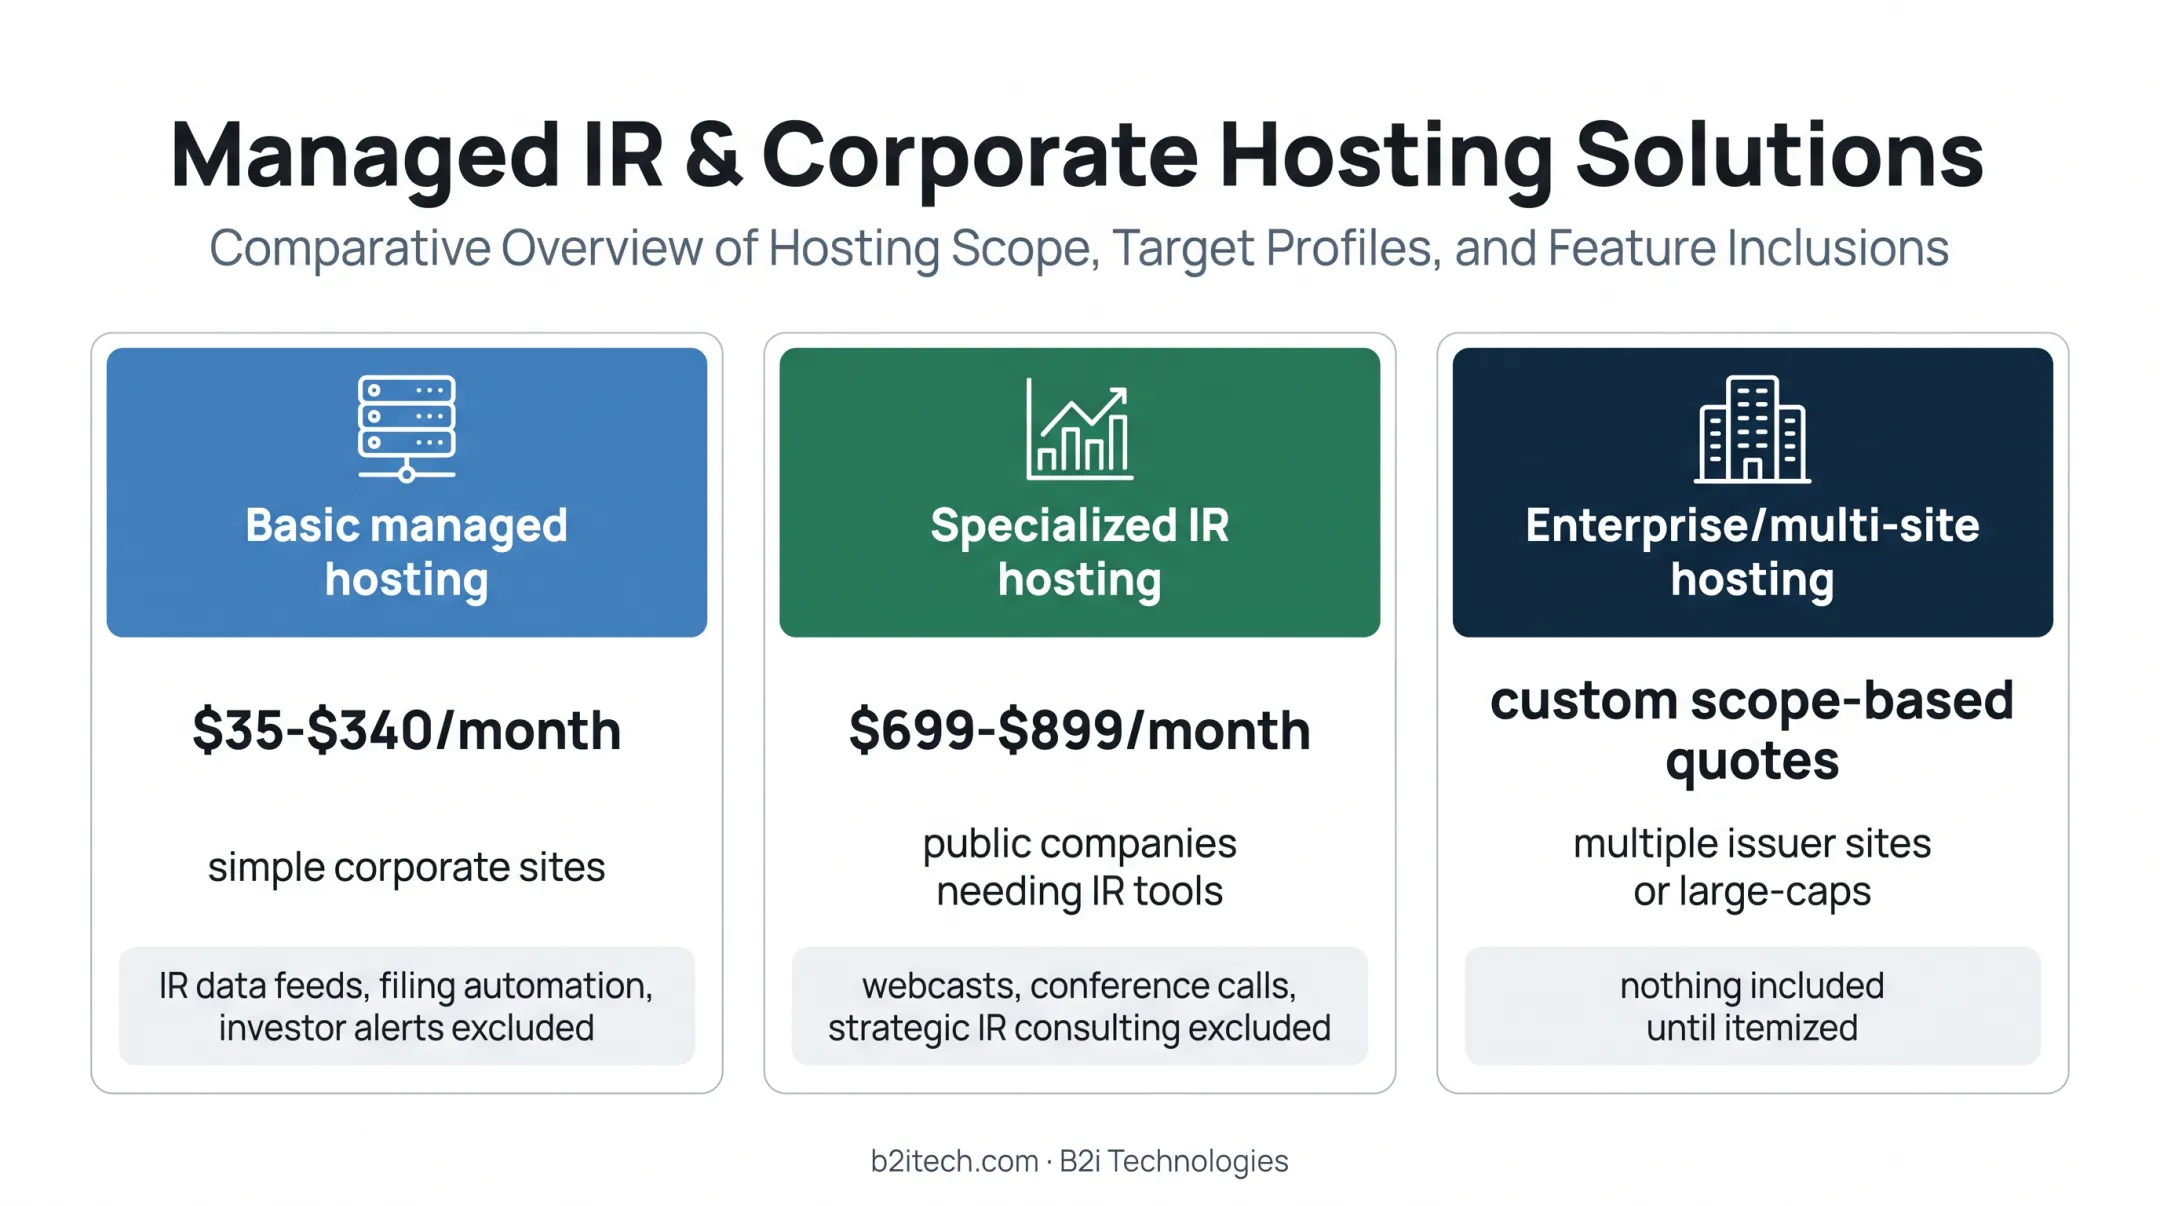The width and height of the screenshot is (2160, 1206).
Task: Click the bar chart growth icon in Specialized IR hosting
Action: click(1080, 429)
